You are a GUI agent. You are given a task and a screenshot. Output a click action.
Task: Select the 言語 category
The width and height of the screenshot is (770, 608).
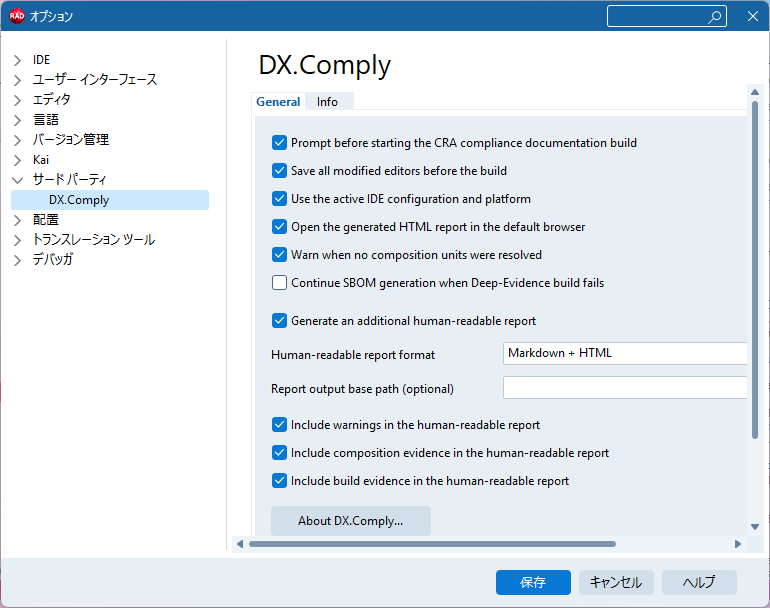(x=46, y=120)
